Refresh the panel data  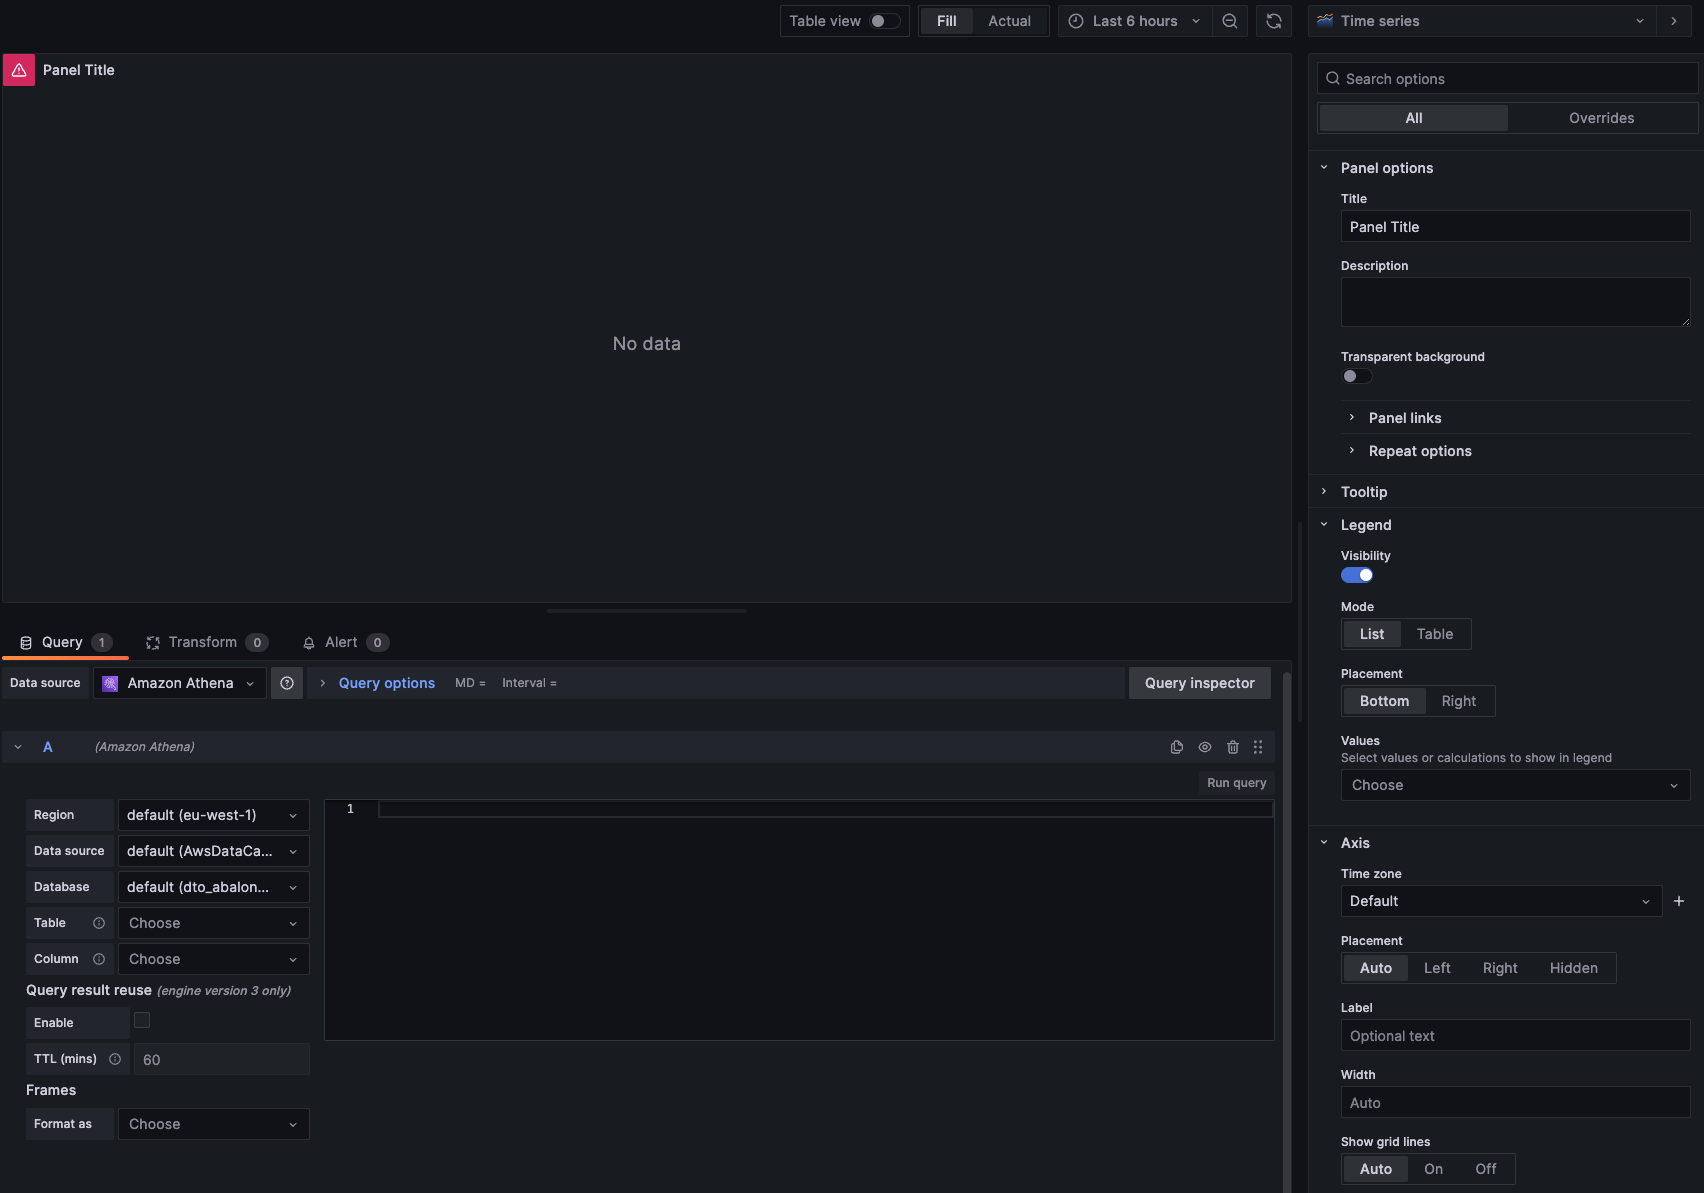tap(1274, 21)
